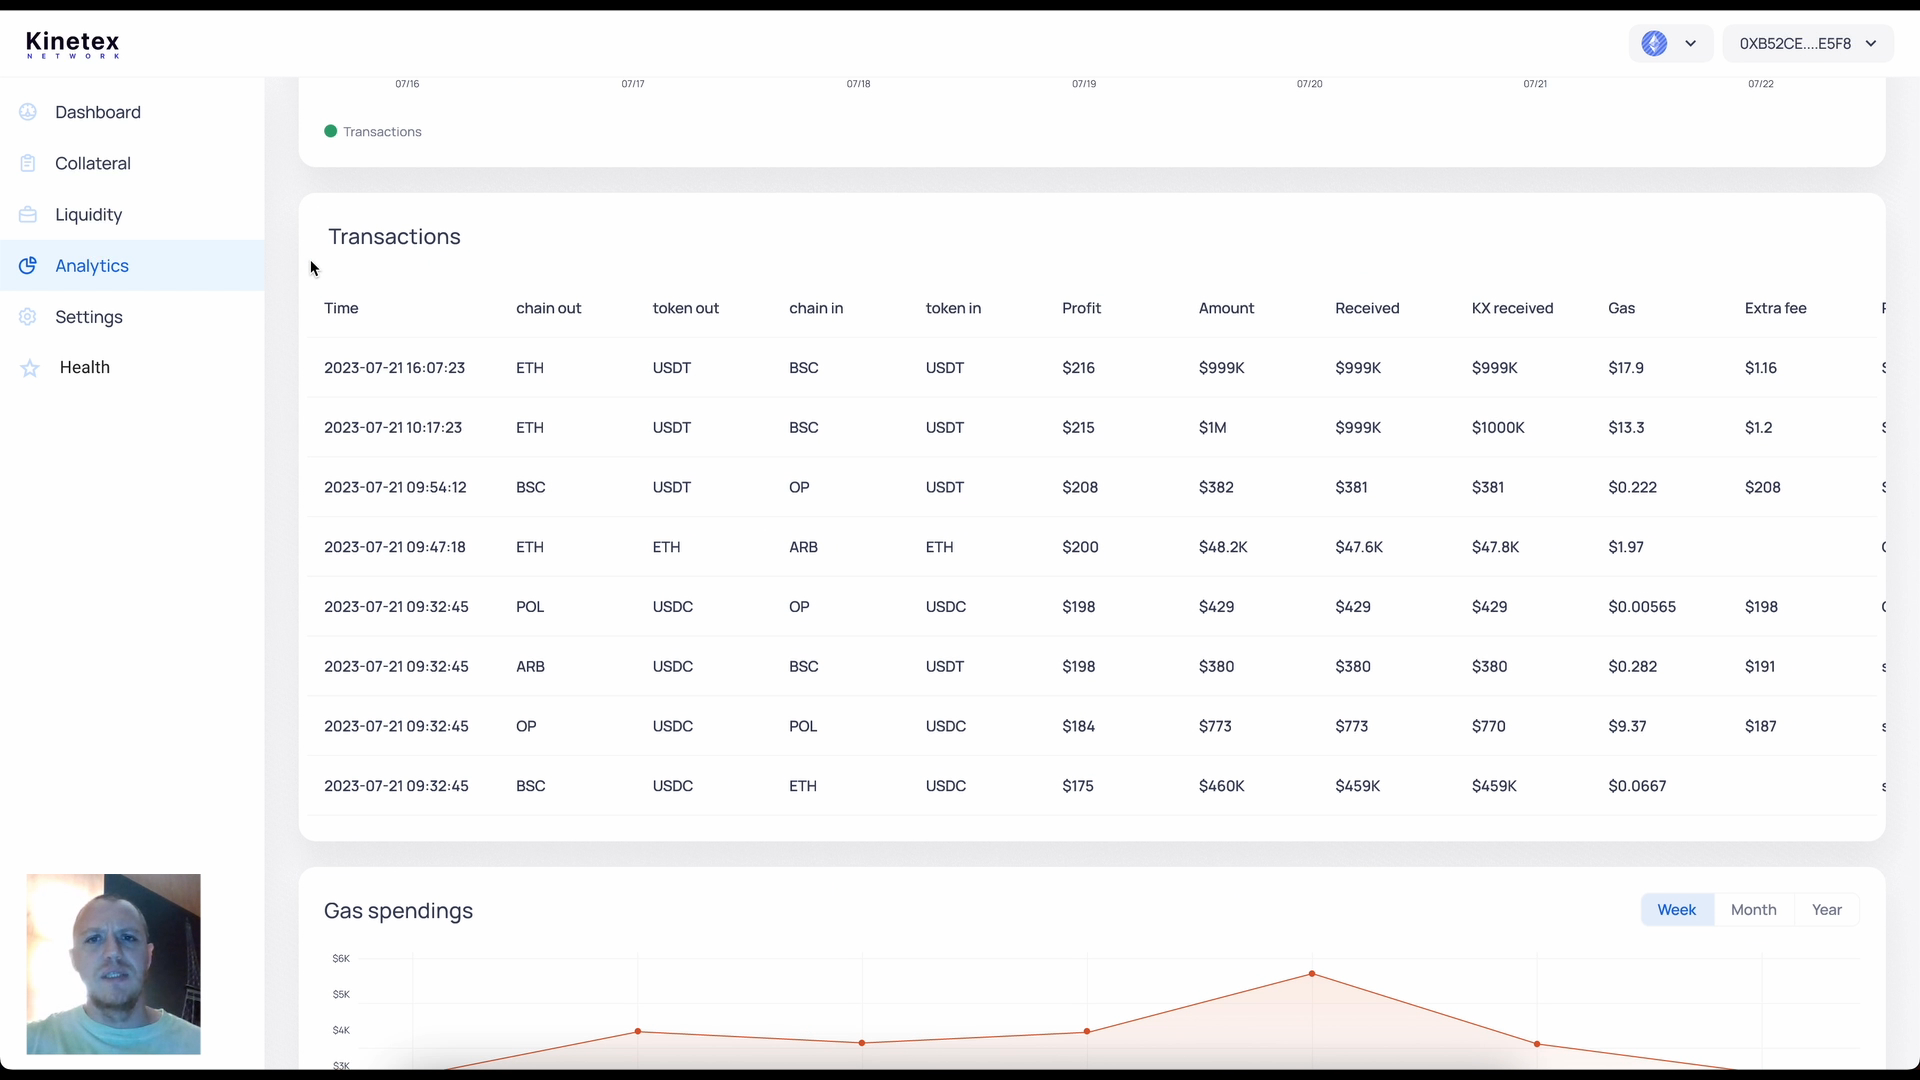
Task: Click the Dashboard sidebar icon
Action: point(28,112)
